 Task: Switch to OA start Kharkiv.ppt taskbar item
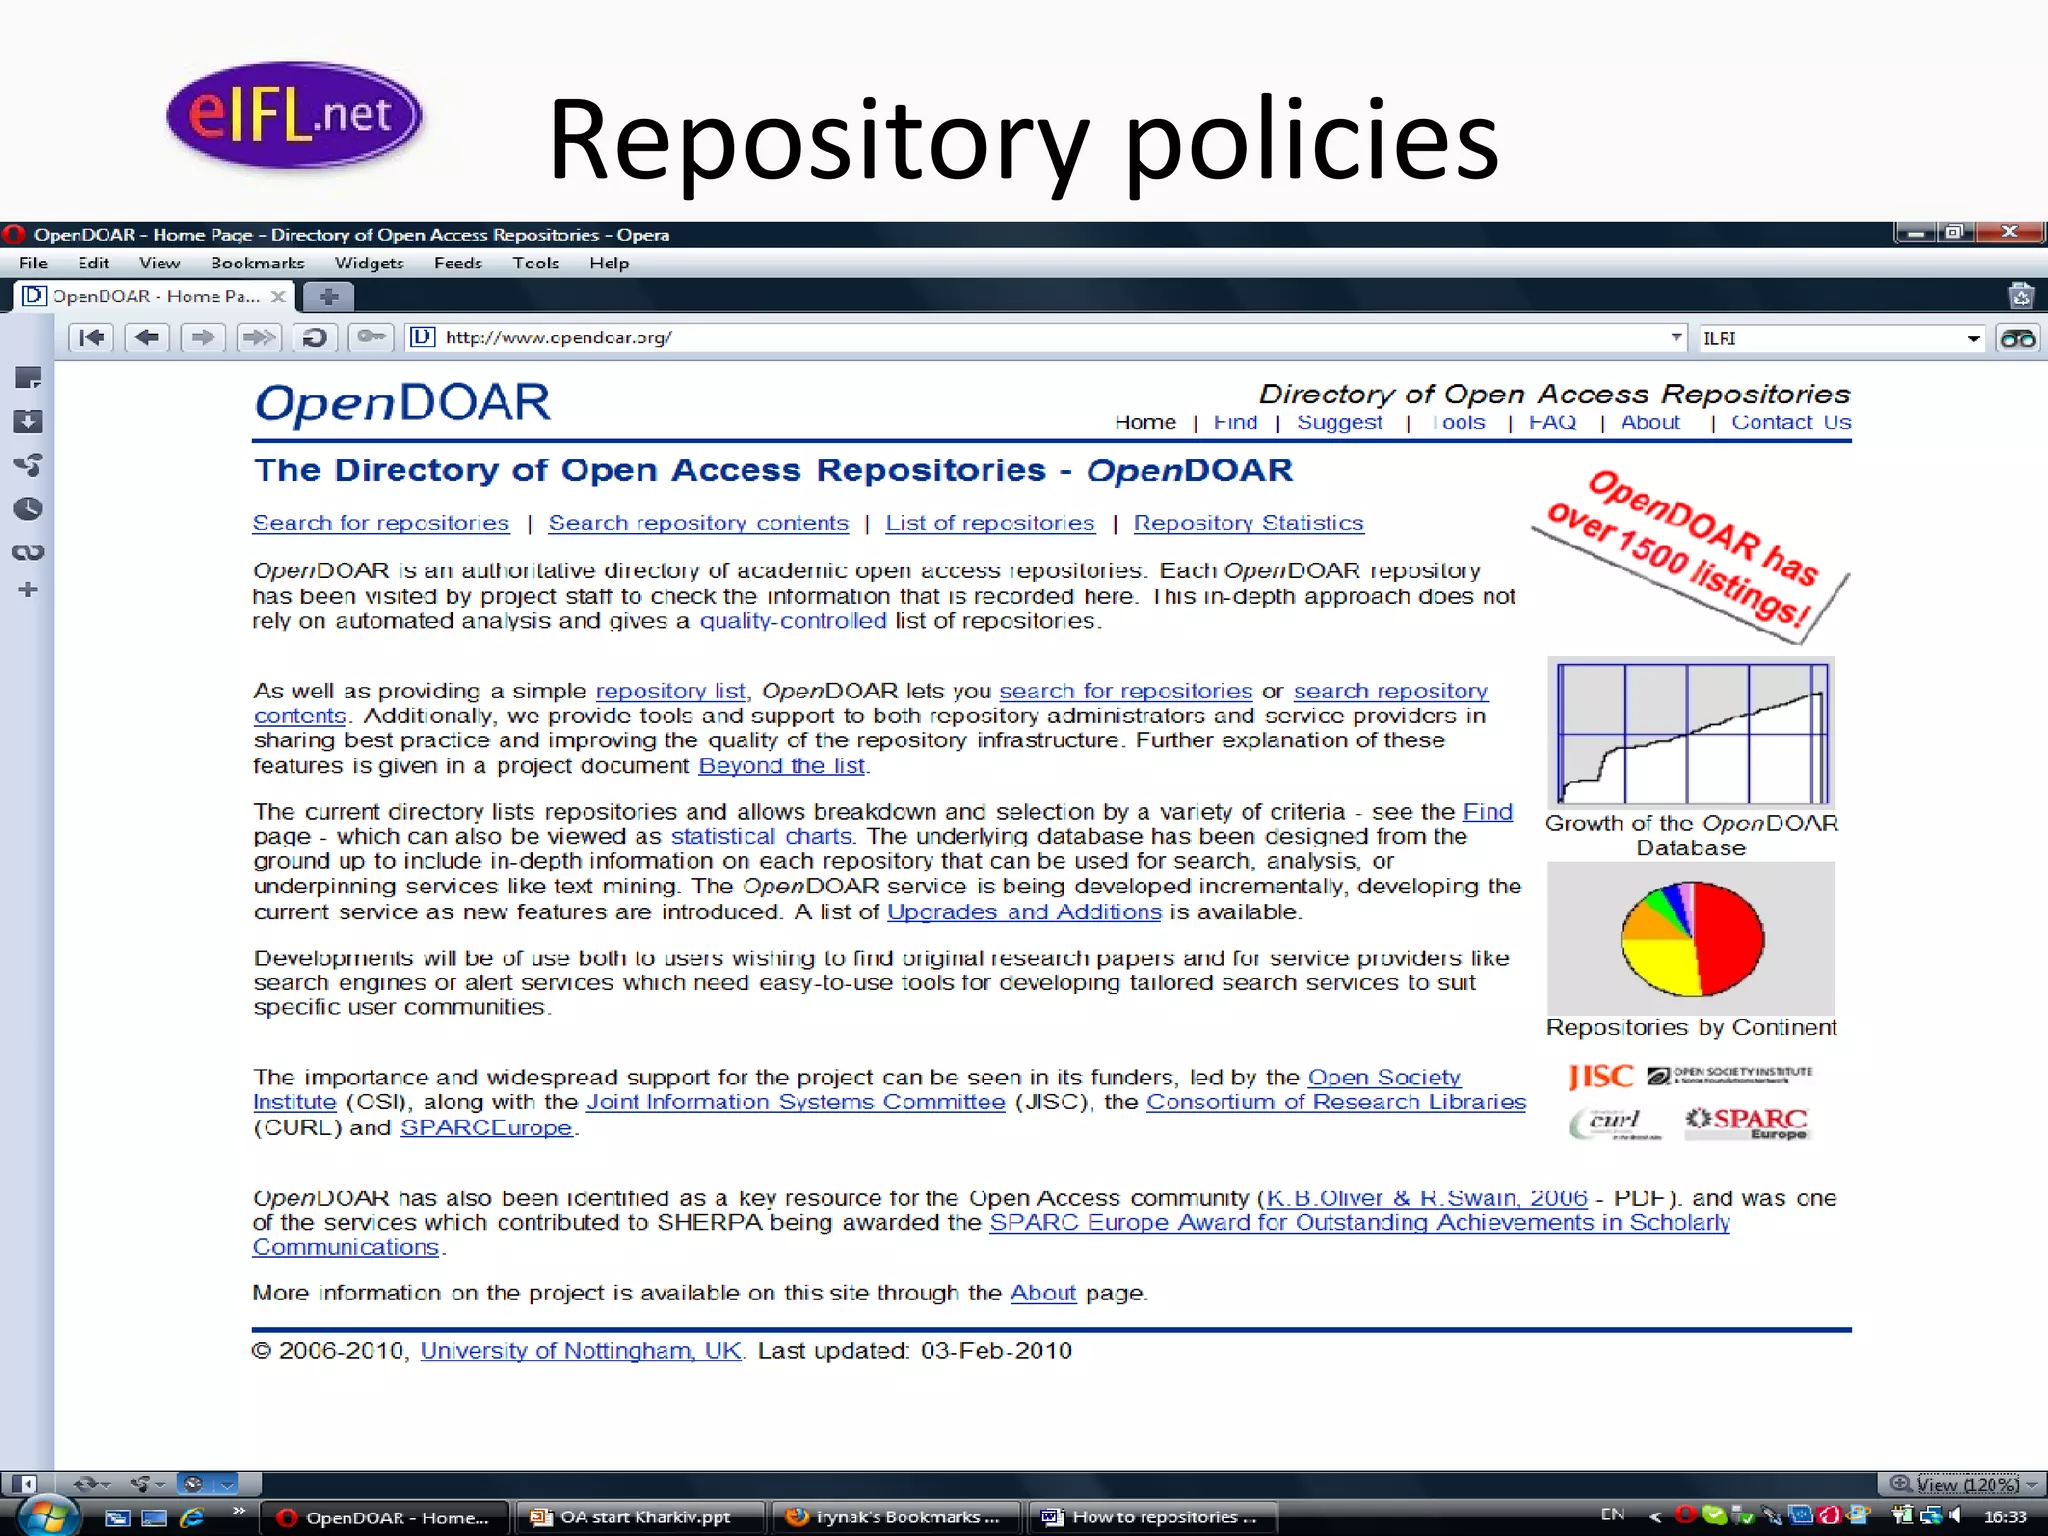(x=641, y=1517)
